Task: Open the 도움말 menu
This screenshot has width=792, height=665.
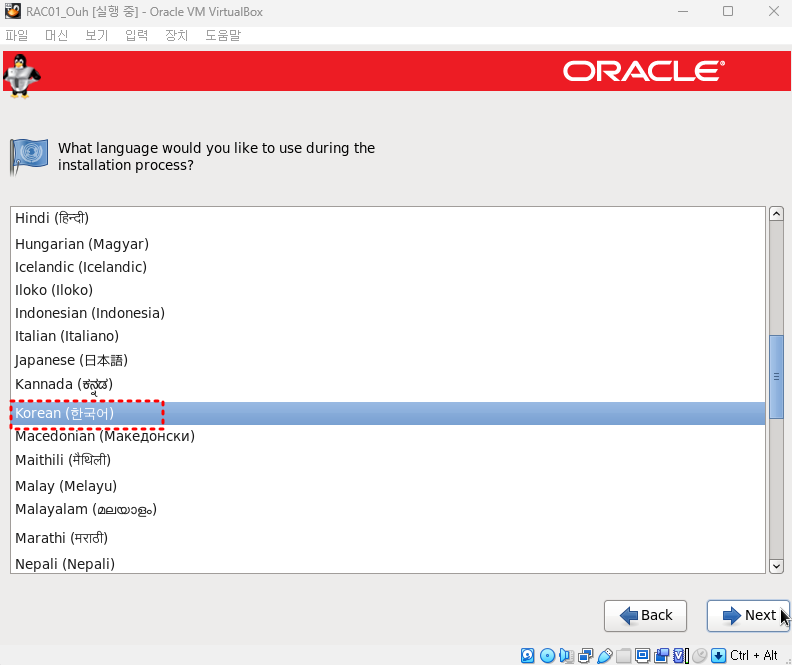Action: coord(223,35)
